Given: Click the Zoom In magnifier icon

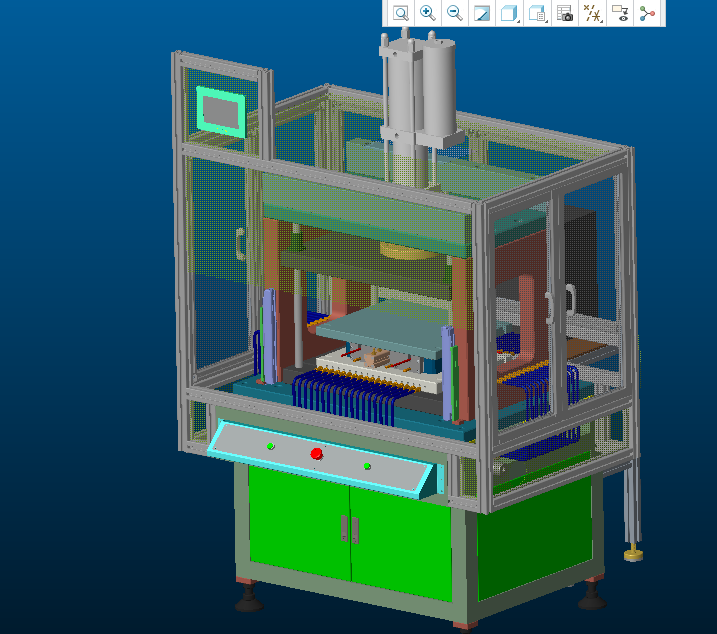Looking at the screenshot, I should tap(428, 13).
